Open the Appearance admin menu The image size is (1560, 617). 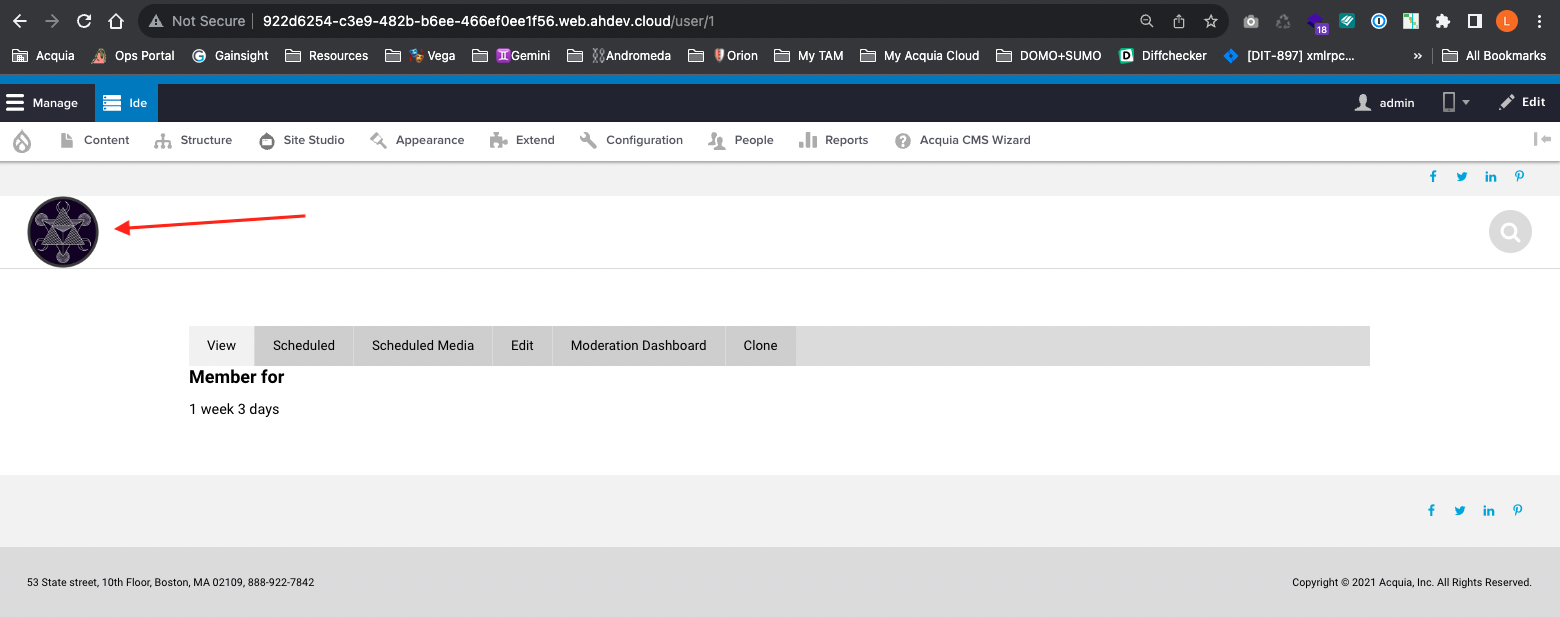coord(417,141)
